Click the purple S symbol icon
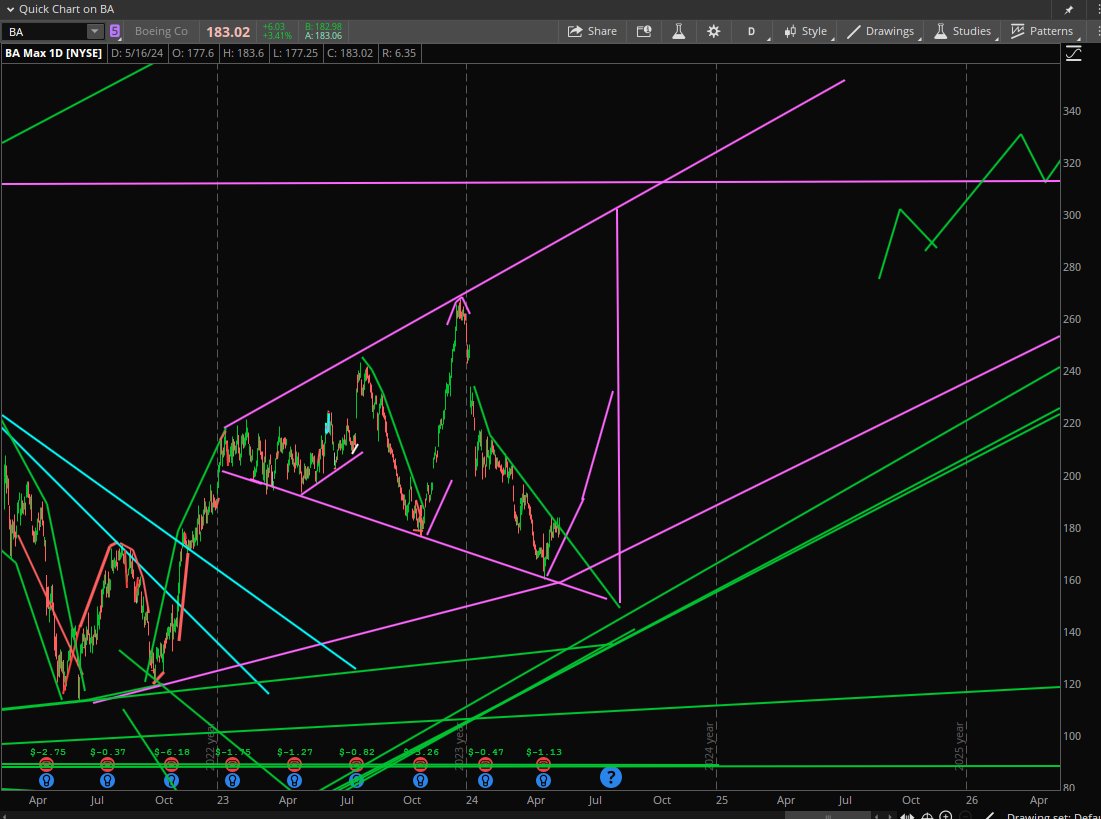This screenshot has width=1101, height=819. pyautogui.click(x=114, y=31)
